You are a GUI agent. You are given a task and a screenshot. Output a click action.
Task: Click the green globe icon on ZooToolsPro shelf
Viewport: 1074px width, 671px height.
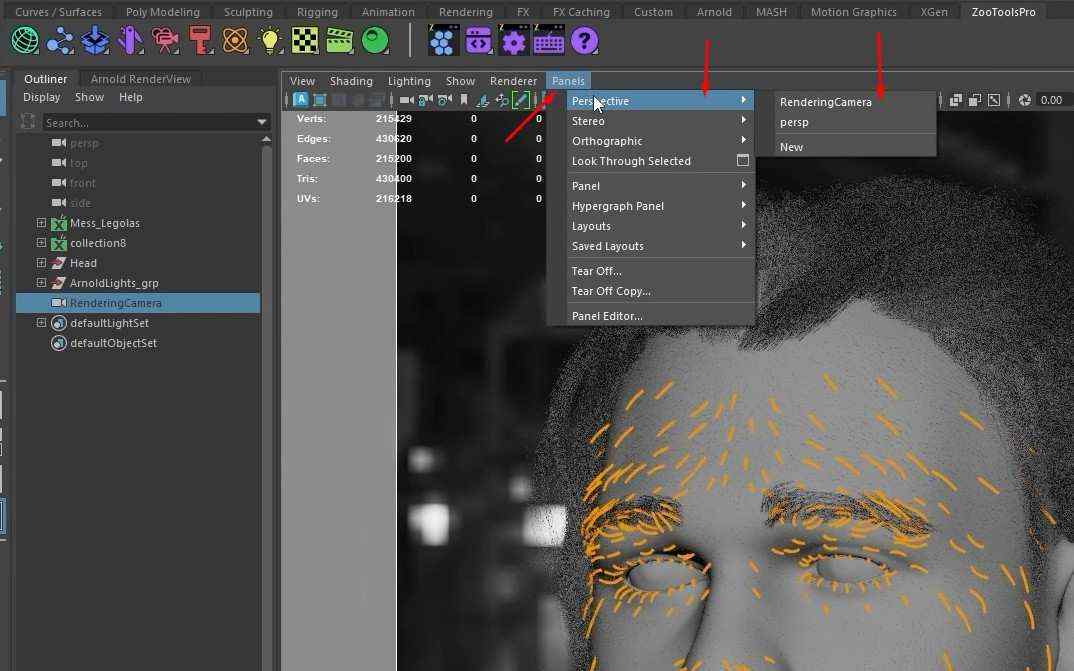[x=25, y=41]
